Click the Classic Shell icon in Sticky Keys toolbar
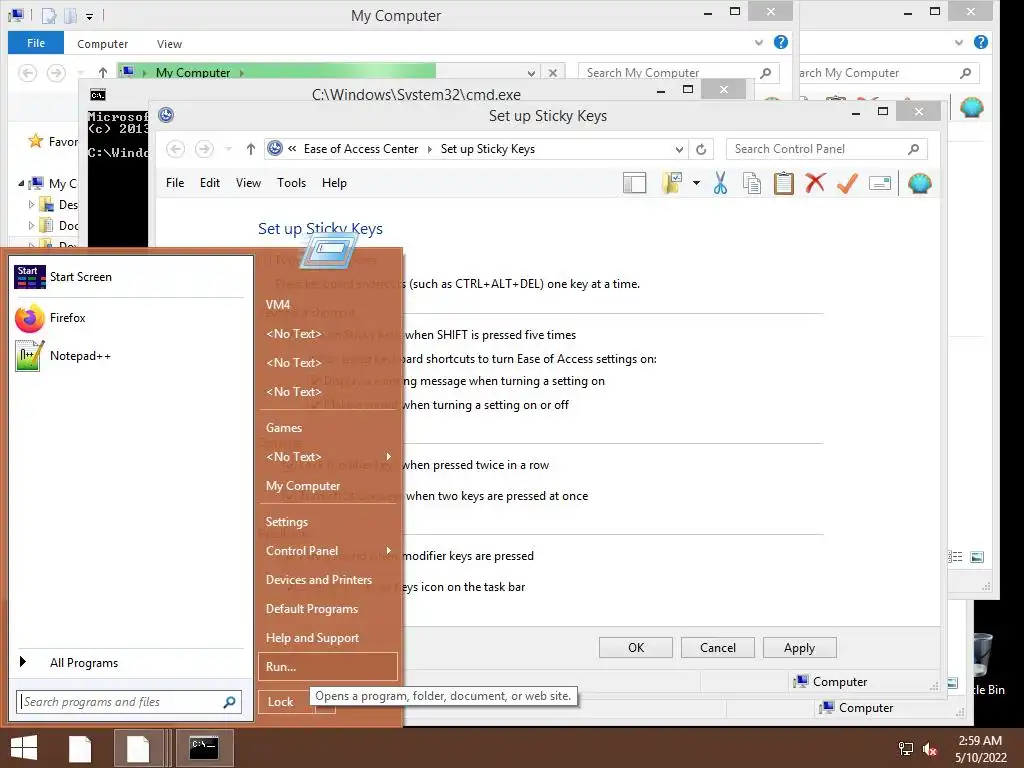Image resolution: width=1024 pixels, height=768 pixels. [920, 184]
